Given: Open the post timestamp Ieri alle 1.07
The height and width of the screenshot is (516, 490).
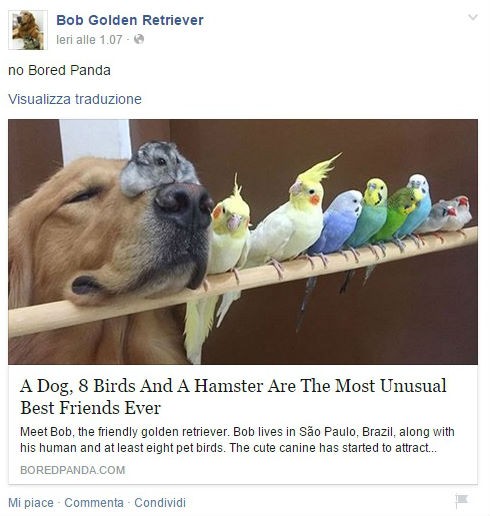Looking at the screenshot, I should click(x=89, y=40).
